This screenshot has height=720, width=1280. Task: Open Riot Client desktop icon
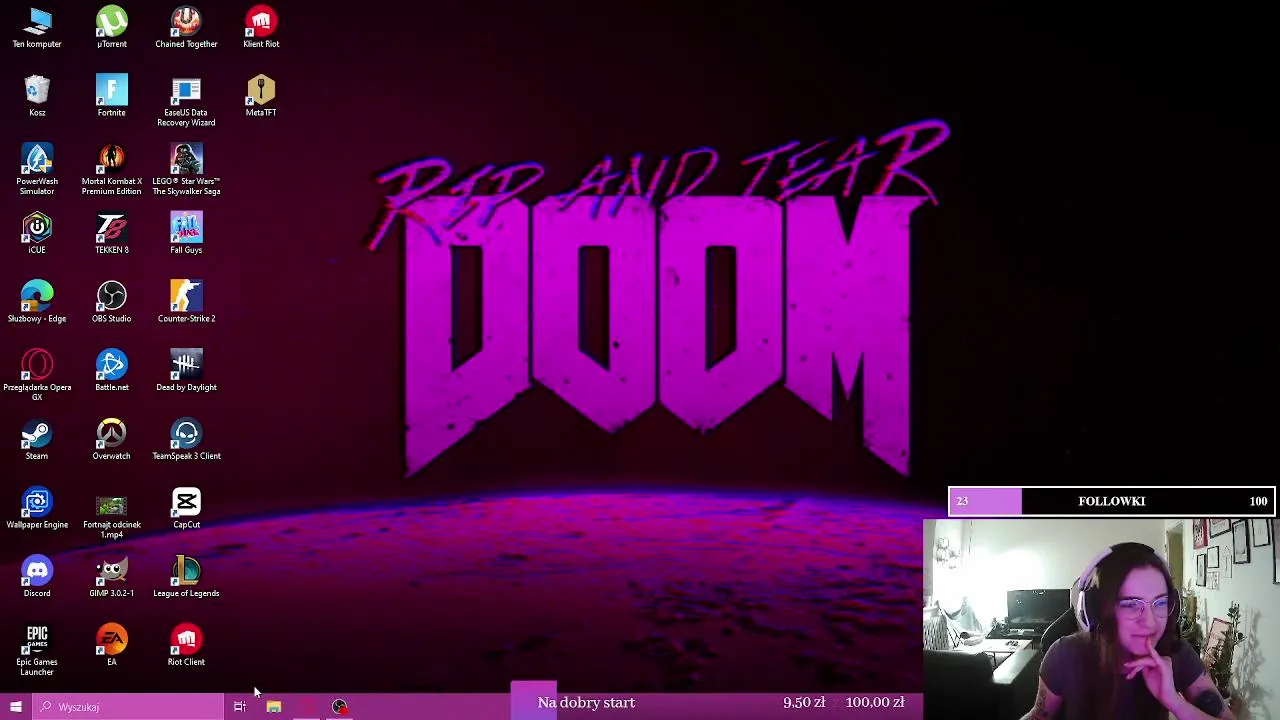click(186, 645)
